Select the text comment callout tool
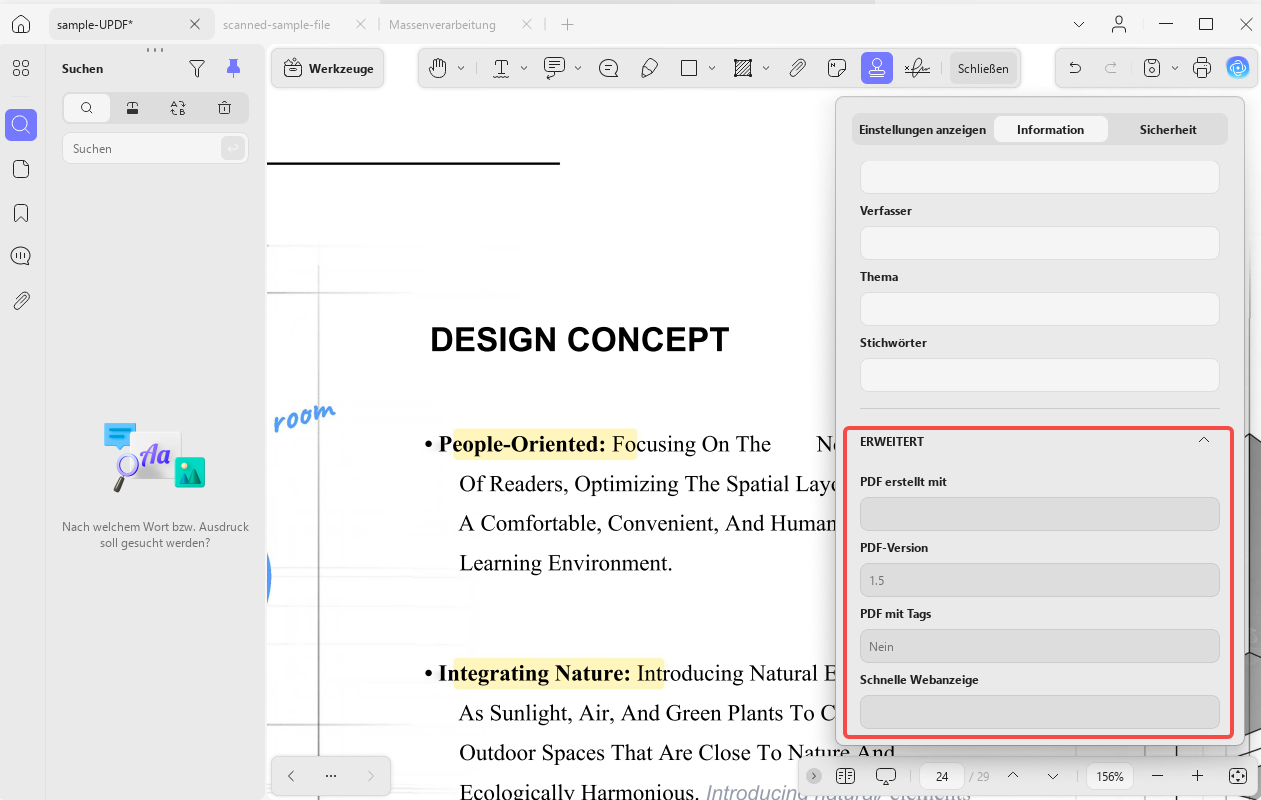Screen dimensions: 1261x800 click(x=554, y=68)
